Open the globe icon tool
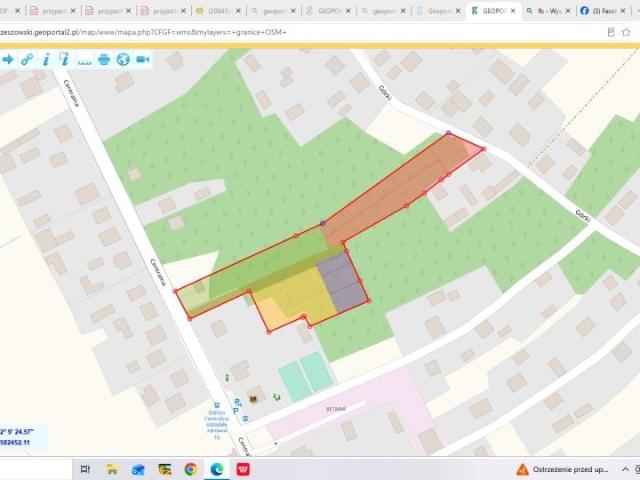Image resolution: width=640 pixels, height=480 pixels. coord(123,60)
